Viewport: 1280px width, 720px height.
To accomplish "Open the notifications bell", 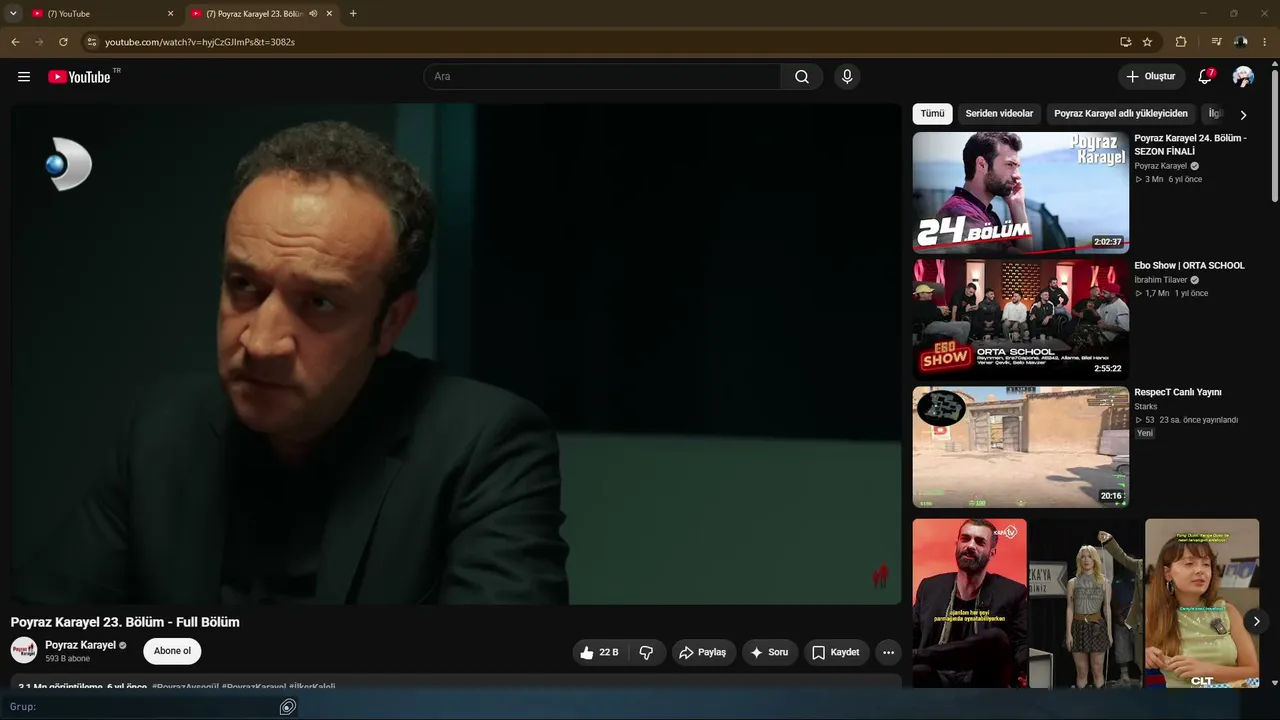I will pyautogui.click(x=1205, y=77).
